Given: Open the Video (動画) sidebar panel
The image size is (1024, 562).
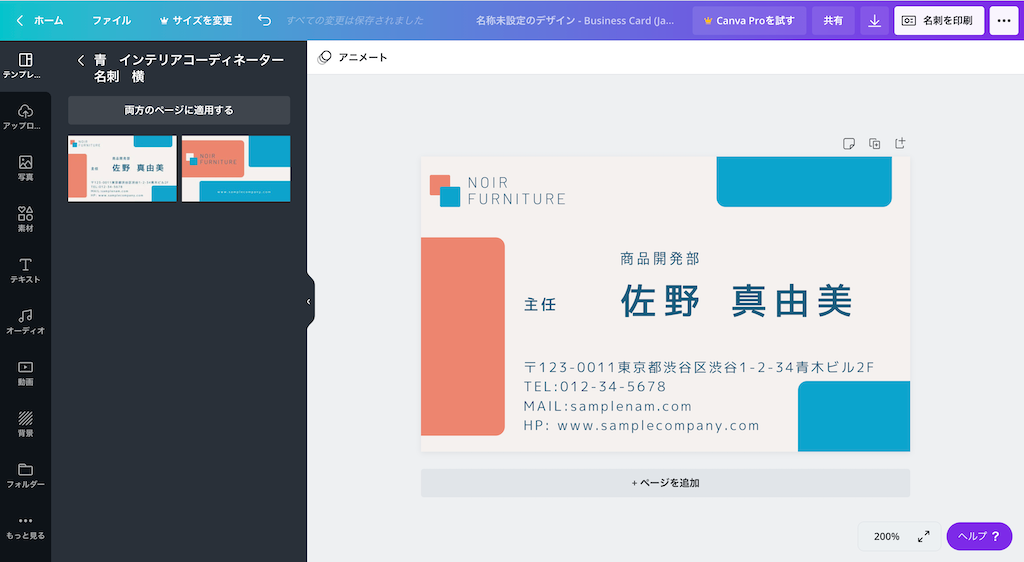Looking at the screenshot, I should tap(25, 373).
